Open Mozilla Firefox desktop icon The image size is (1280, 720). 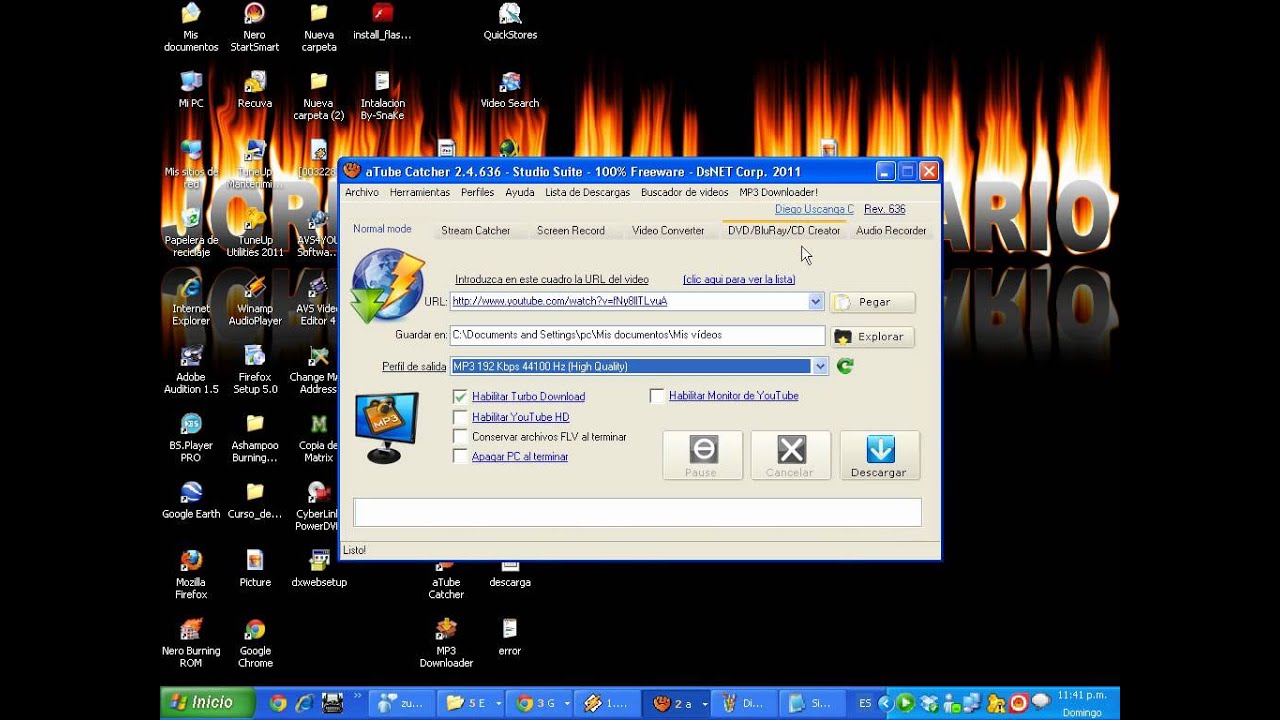191,574
